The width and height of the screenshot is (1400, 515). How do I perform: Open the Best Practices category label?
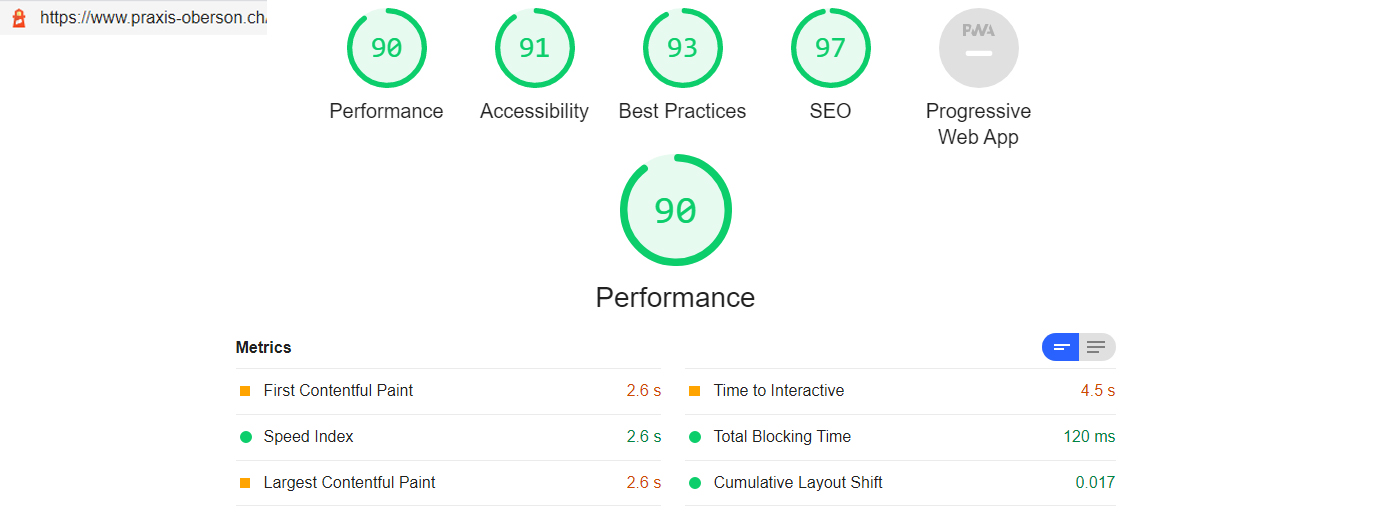[682, 111]
